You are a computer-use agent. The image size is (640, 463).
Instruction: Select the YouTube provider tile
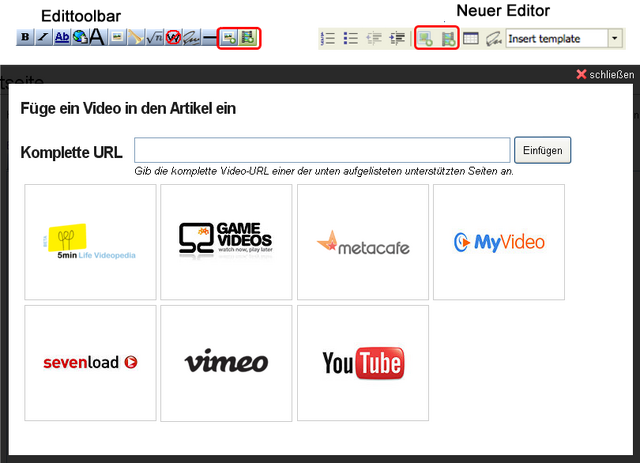[x=363, y=363]
